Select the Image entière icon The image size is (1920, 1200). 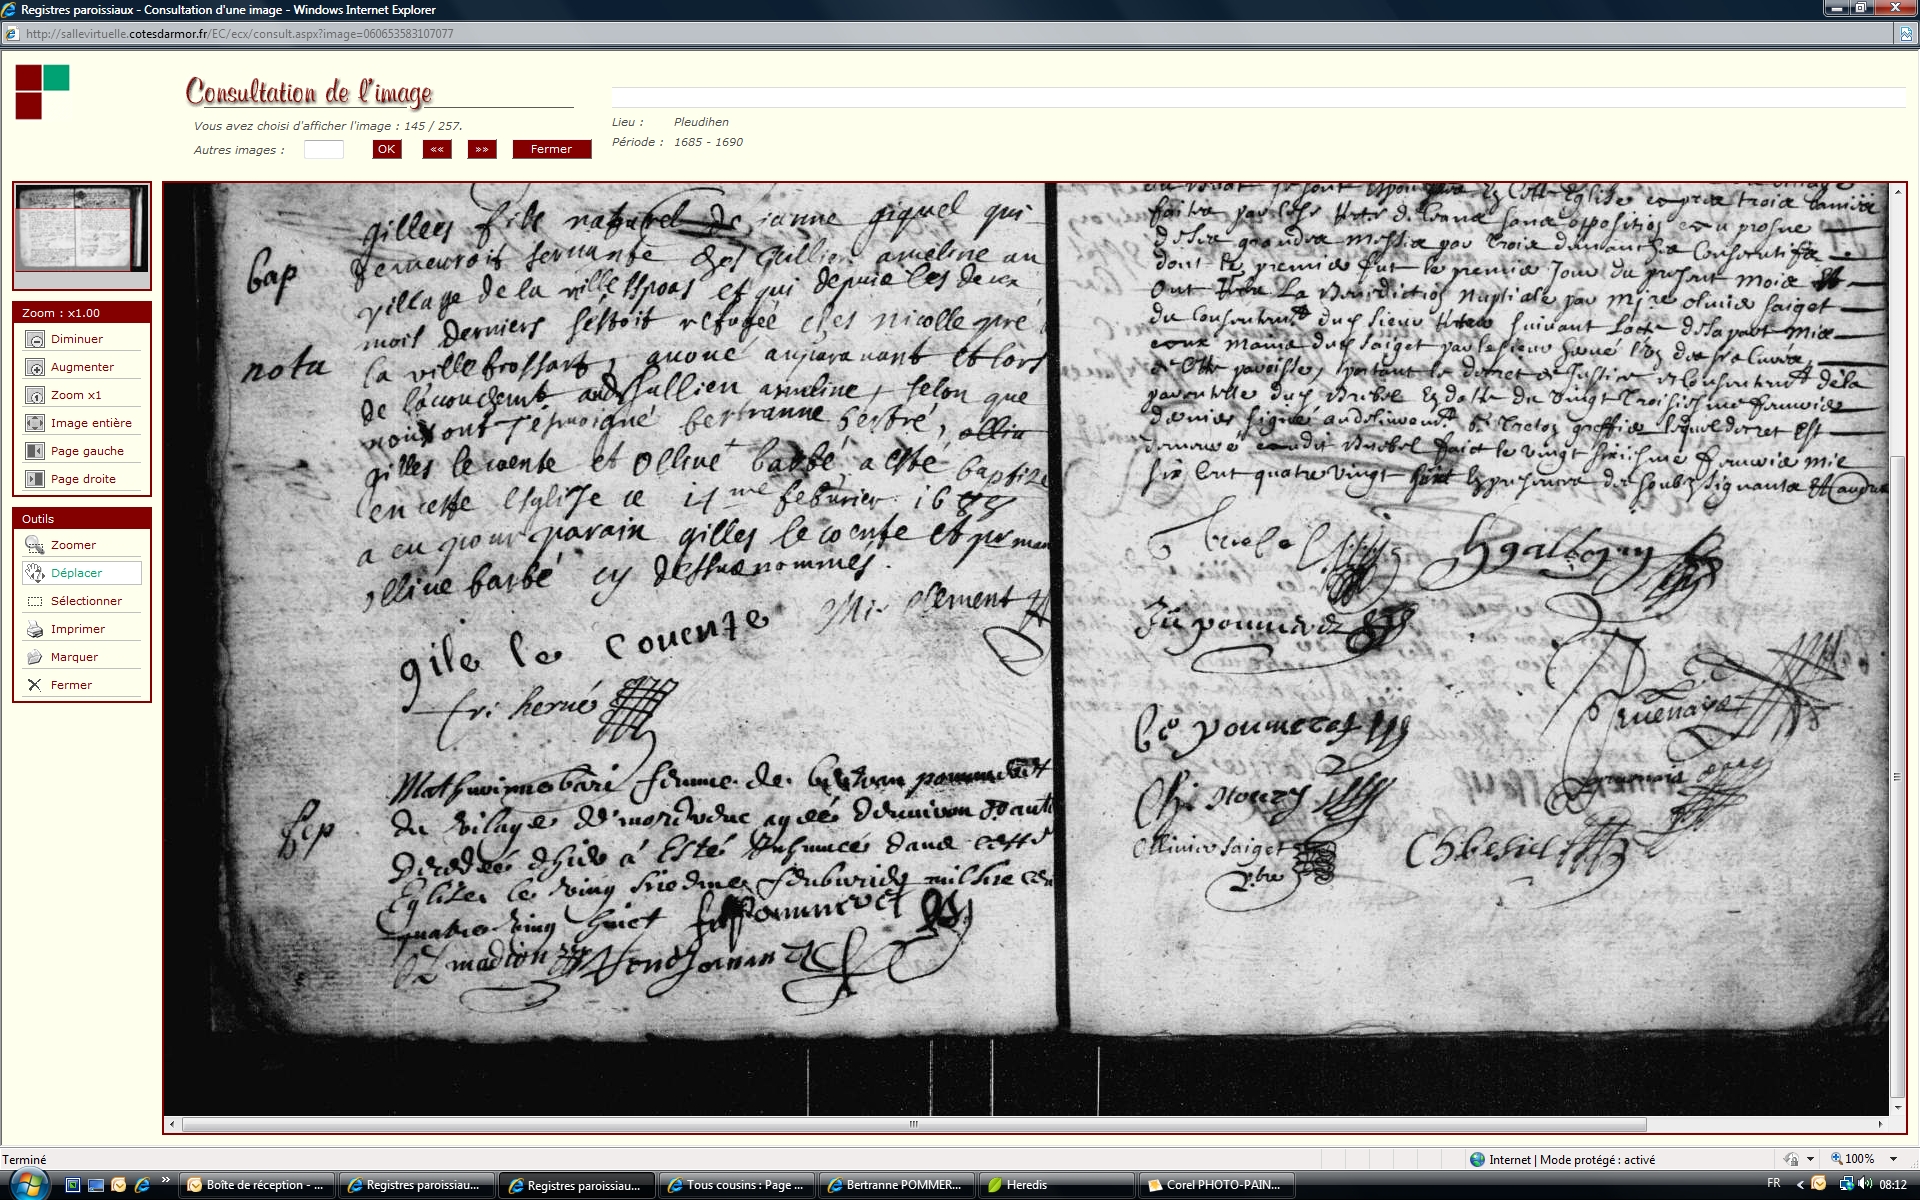point(35,424)
